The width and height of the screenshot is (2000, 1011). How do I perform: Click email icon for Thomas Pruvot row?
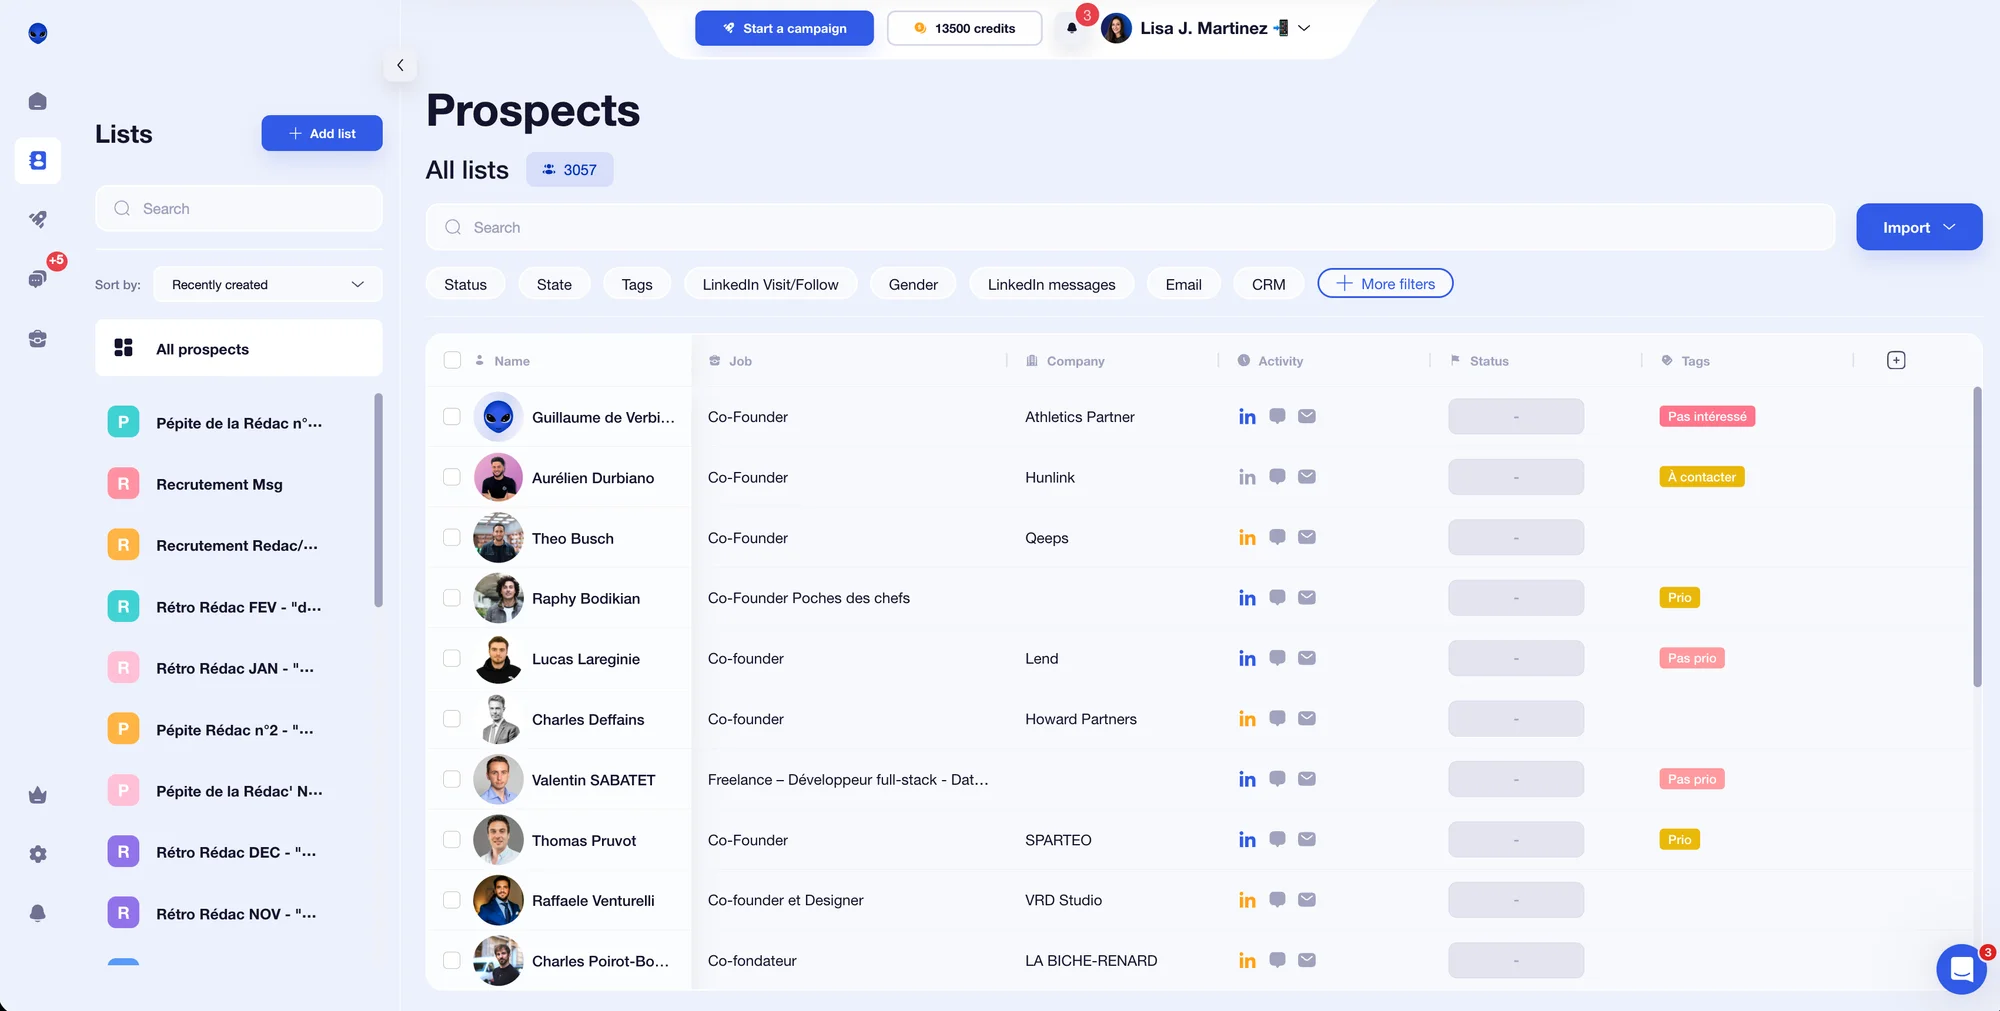(1307, 839)
